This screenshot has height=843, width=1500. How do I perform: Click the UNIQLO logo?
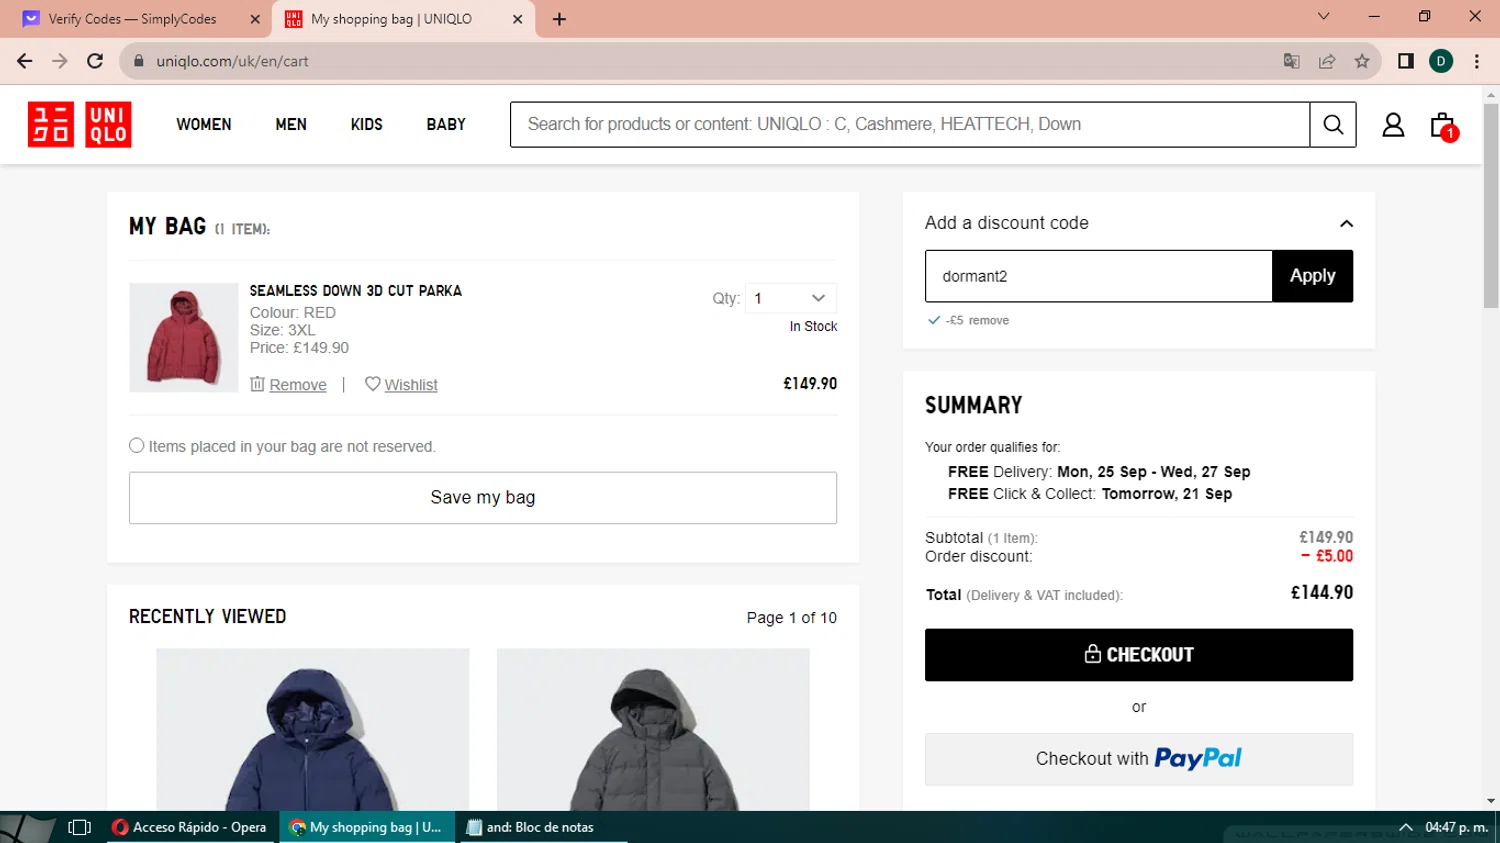80,125
